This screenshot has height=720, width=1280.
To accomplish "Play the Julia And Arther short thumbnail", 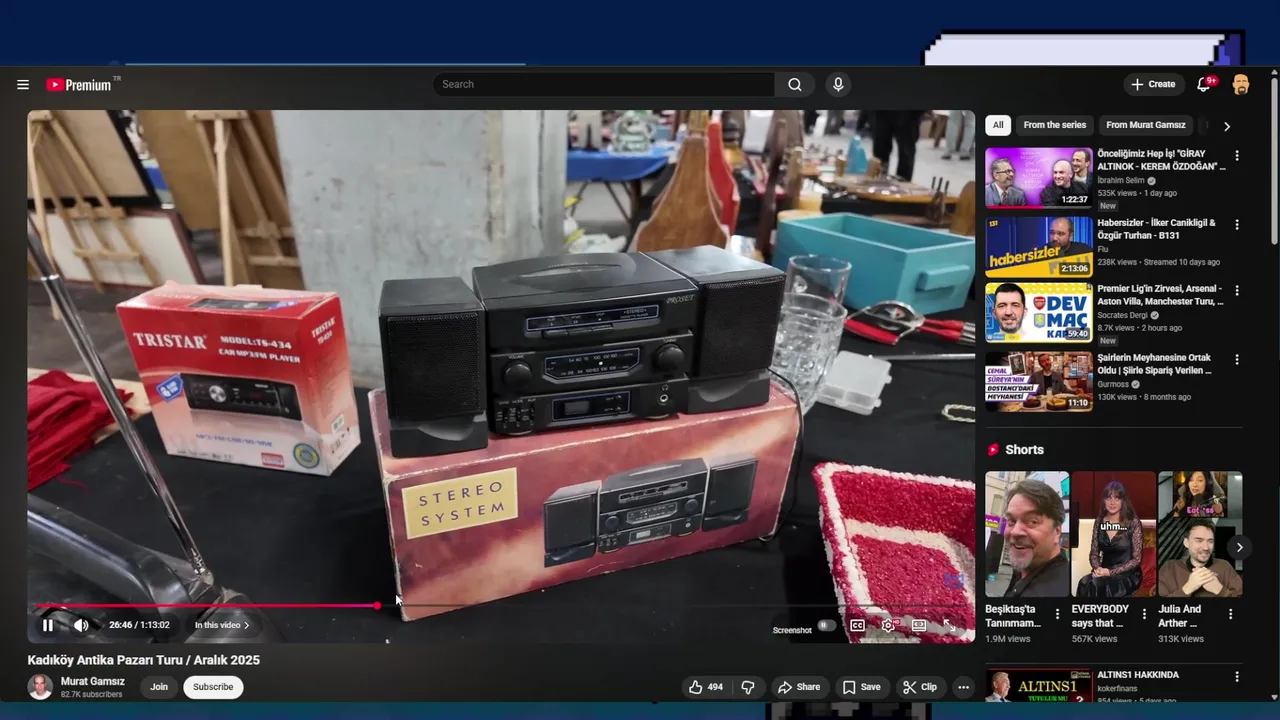I will [1200, 534].
